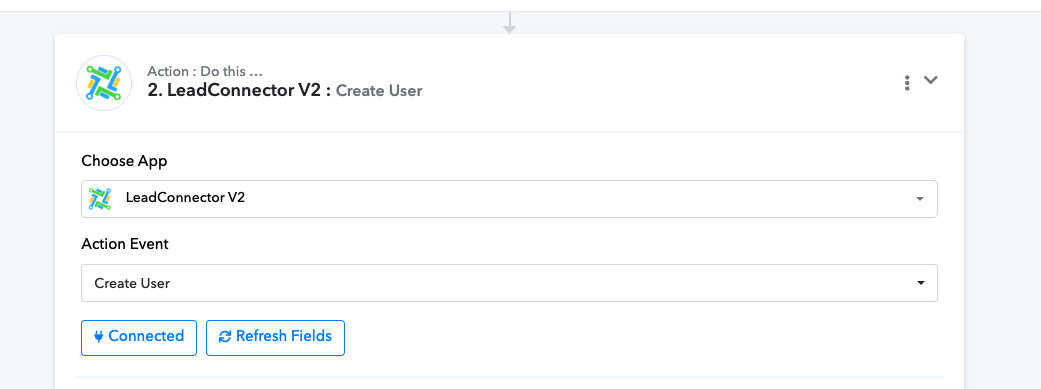Viewport: 1041px width, 389px height.
Task: Click the connector arrow above the step
Action: tap(509, 22)
